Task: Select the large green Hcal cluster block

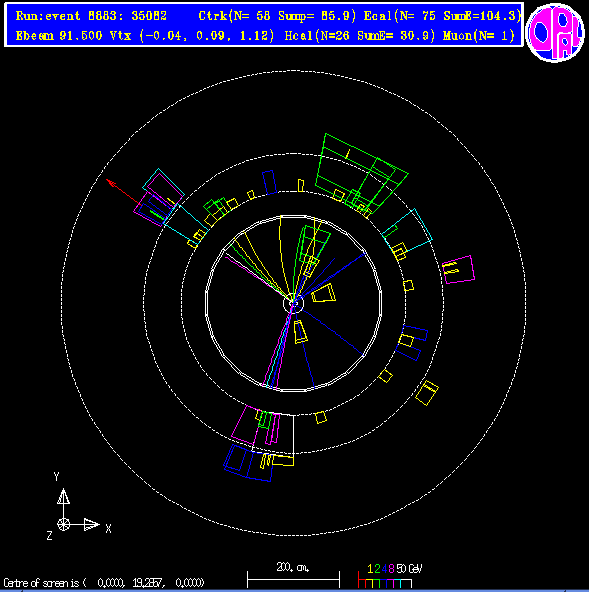Action: point(361,174)
